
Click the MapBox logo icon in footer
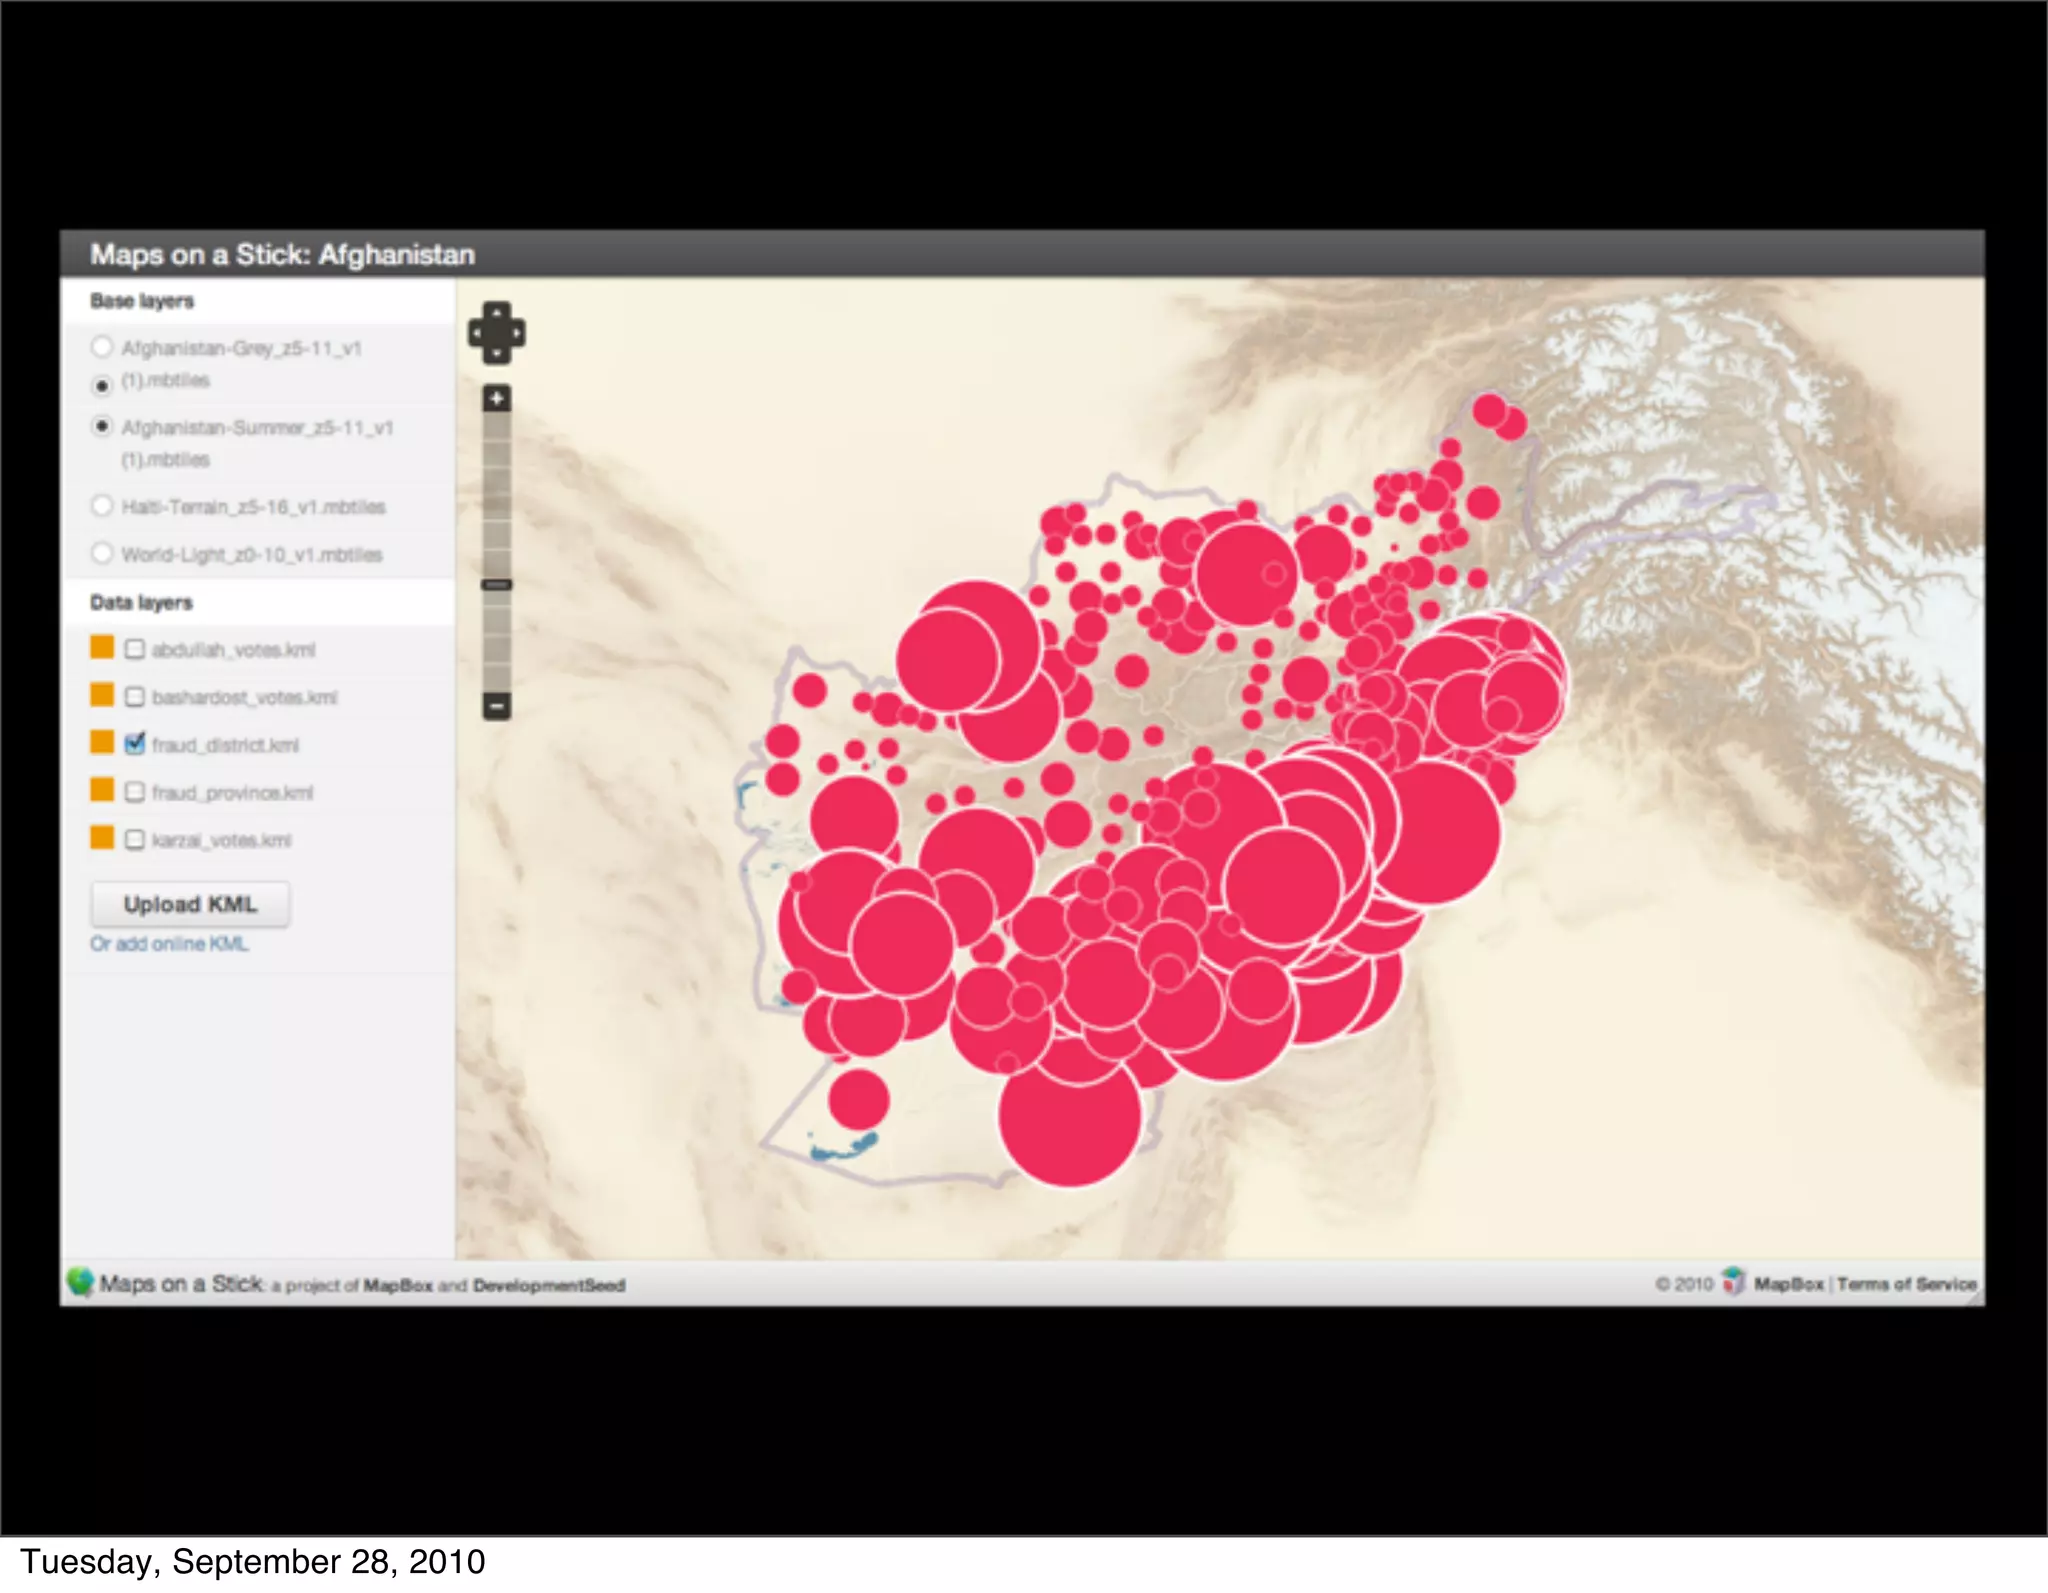point(1733,1282)
